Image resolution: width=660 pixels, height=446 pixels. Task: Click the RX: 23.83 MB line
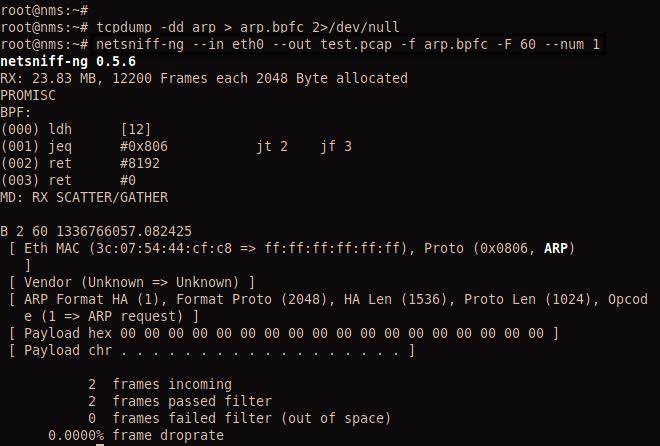204,78
